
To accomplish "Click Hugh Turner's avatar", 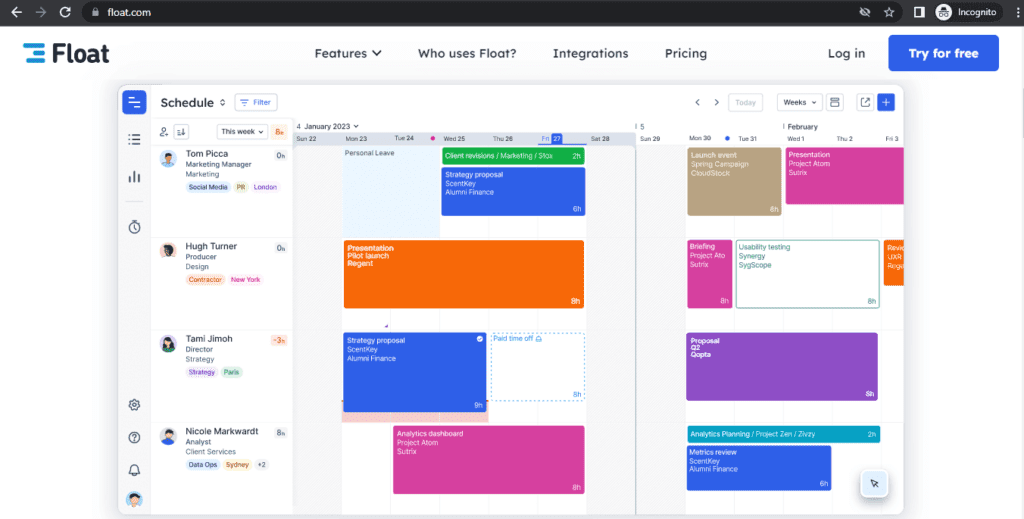I will [x=168, y=251].
